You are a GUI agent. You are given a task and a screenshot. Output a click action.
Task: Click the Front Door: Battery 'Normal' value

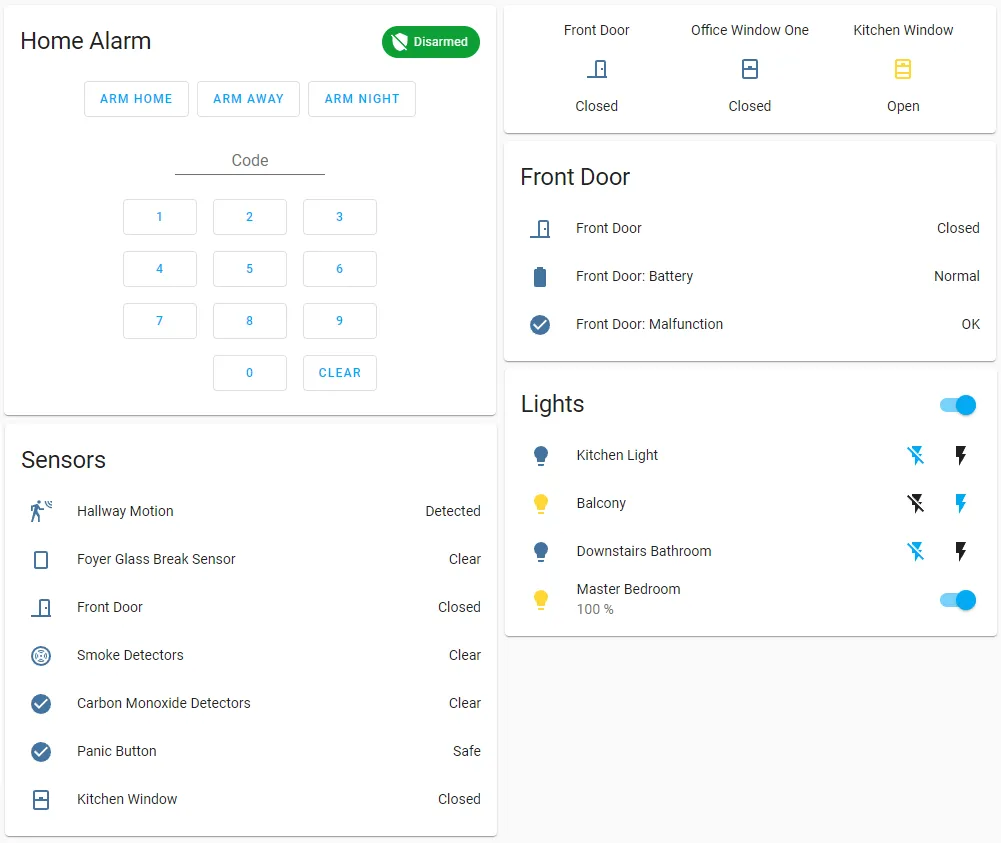pyautogui.click(x=956, y=276)
